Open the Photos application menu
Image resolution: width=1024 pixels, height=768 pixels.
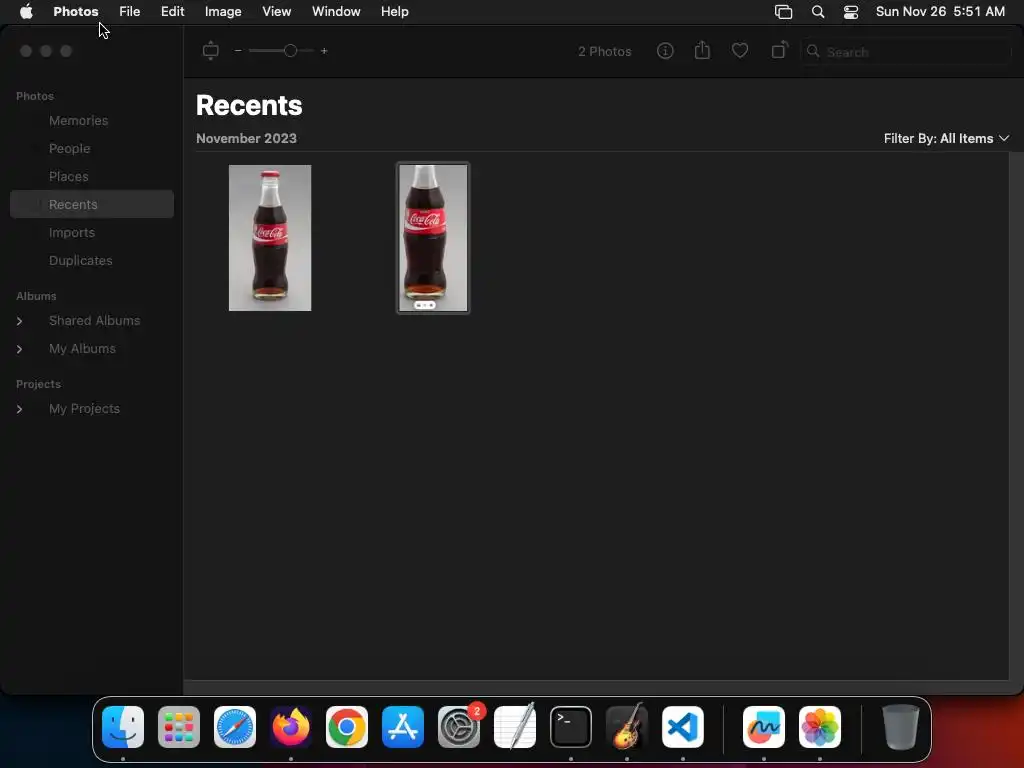[x=76, y=12]
